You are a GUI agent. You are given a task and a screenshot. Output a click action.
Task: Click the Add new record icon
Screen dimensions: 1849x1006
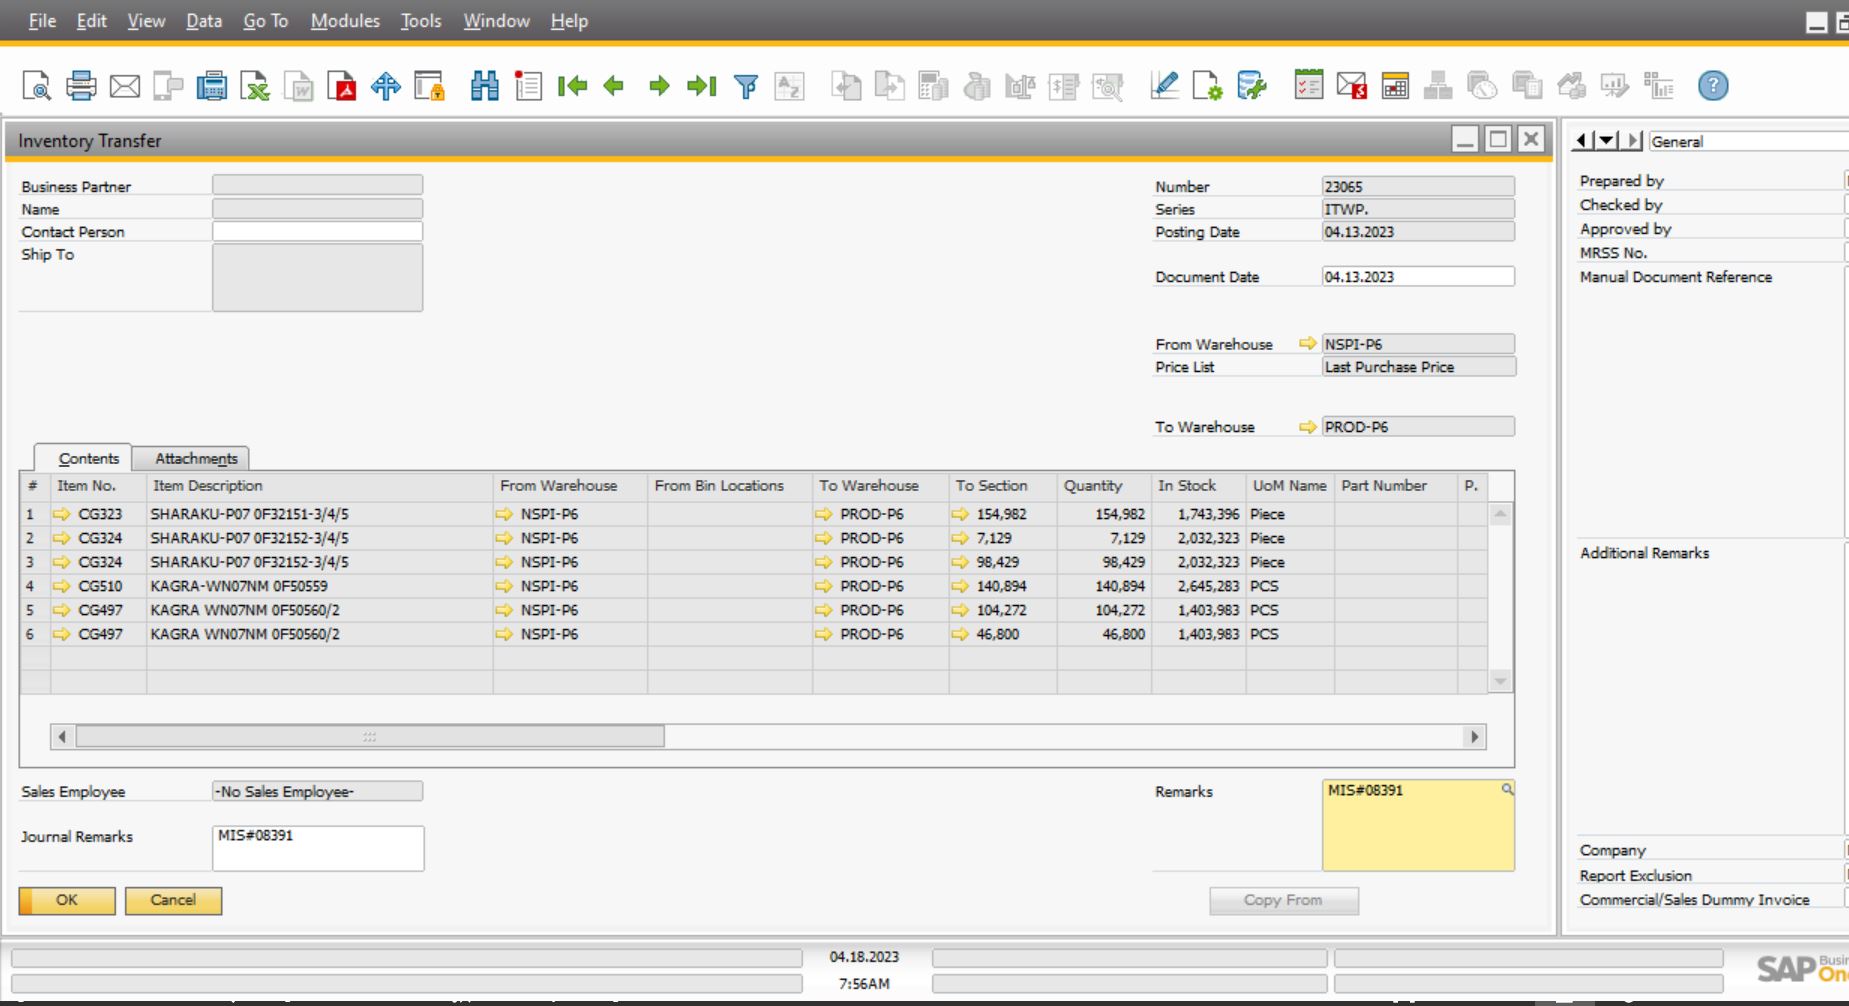(x=528, y=86)
